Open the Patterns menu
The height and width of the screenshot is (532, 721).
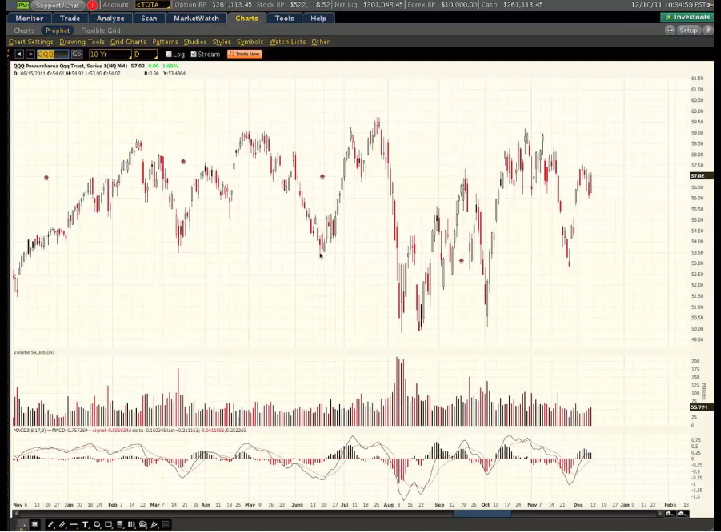[x=165, y=42]
